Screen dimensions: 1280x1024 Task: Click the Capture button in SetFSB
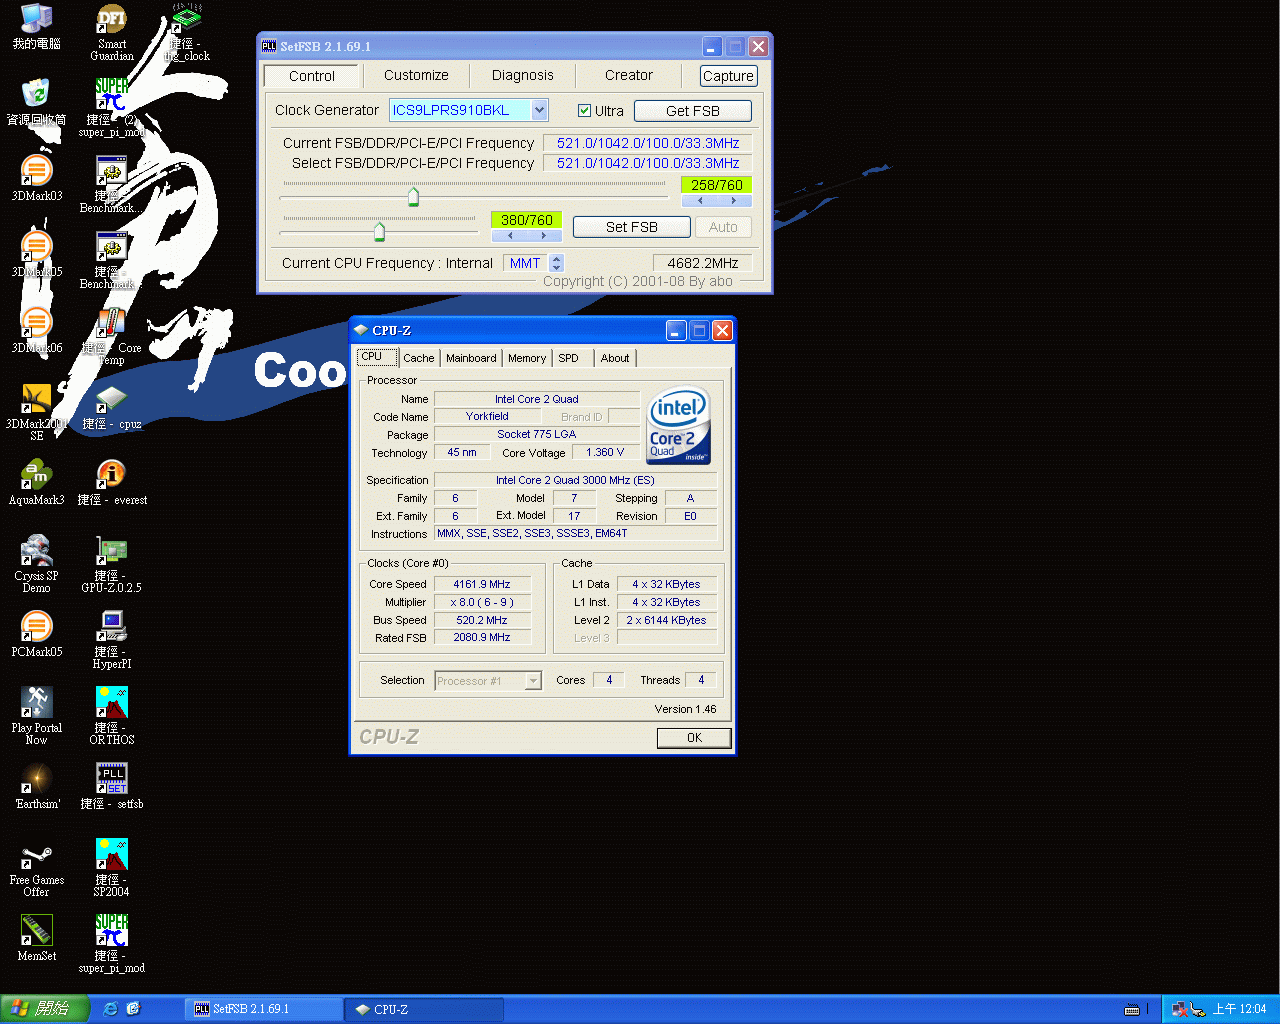tap(728, 76)
